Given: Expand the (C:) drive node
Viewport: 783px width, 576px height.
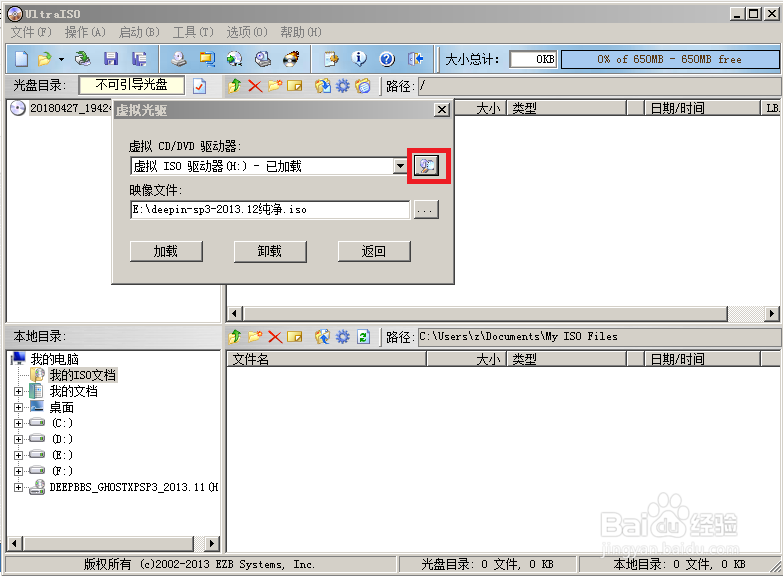Looking at the screenshot, I should click(x=18, y=423).
